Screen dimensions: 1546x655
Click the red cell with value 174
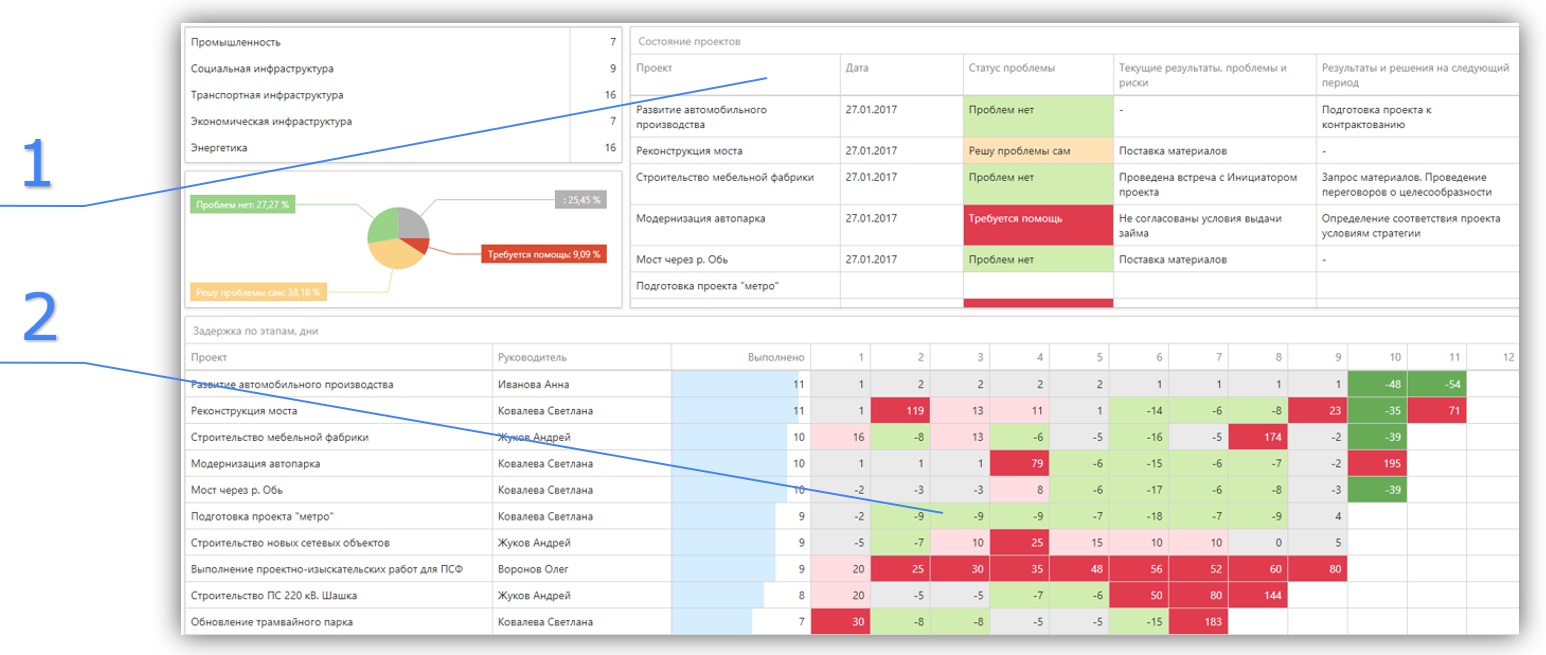tap(1257, 437)
